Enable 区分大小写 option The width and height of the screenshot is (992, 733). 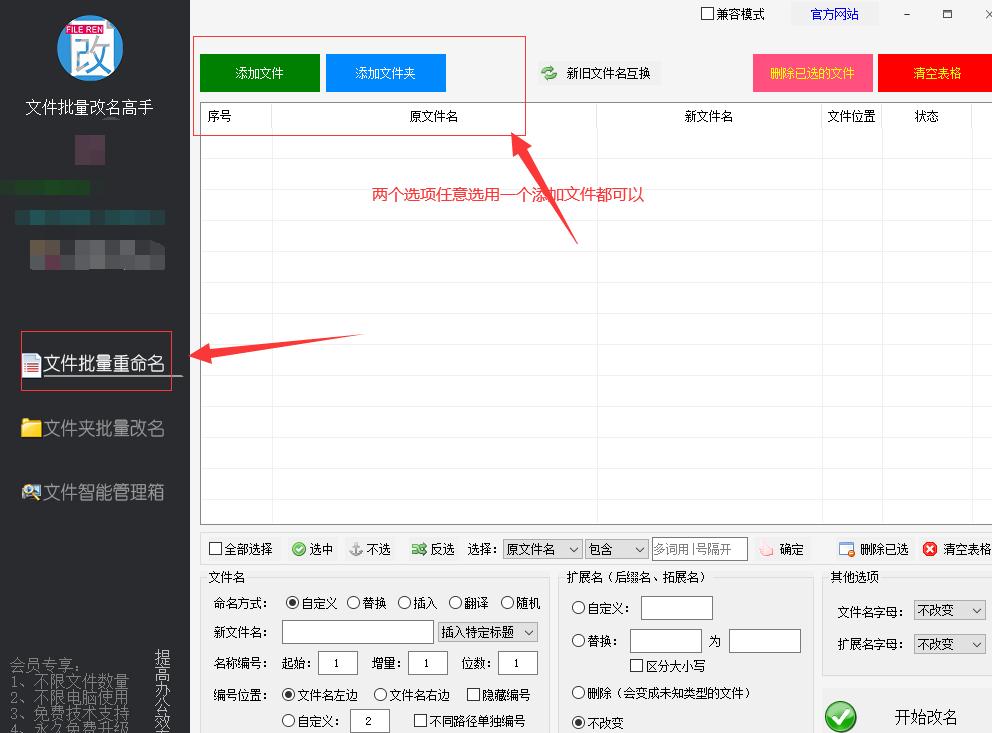(637, 665)
